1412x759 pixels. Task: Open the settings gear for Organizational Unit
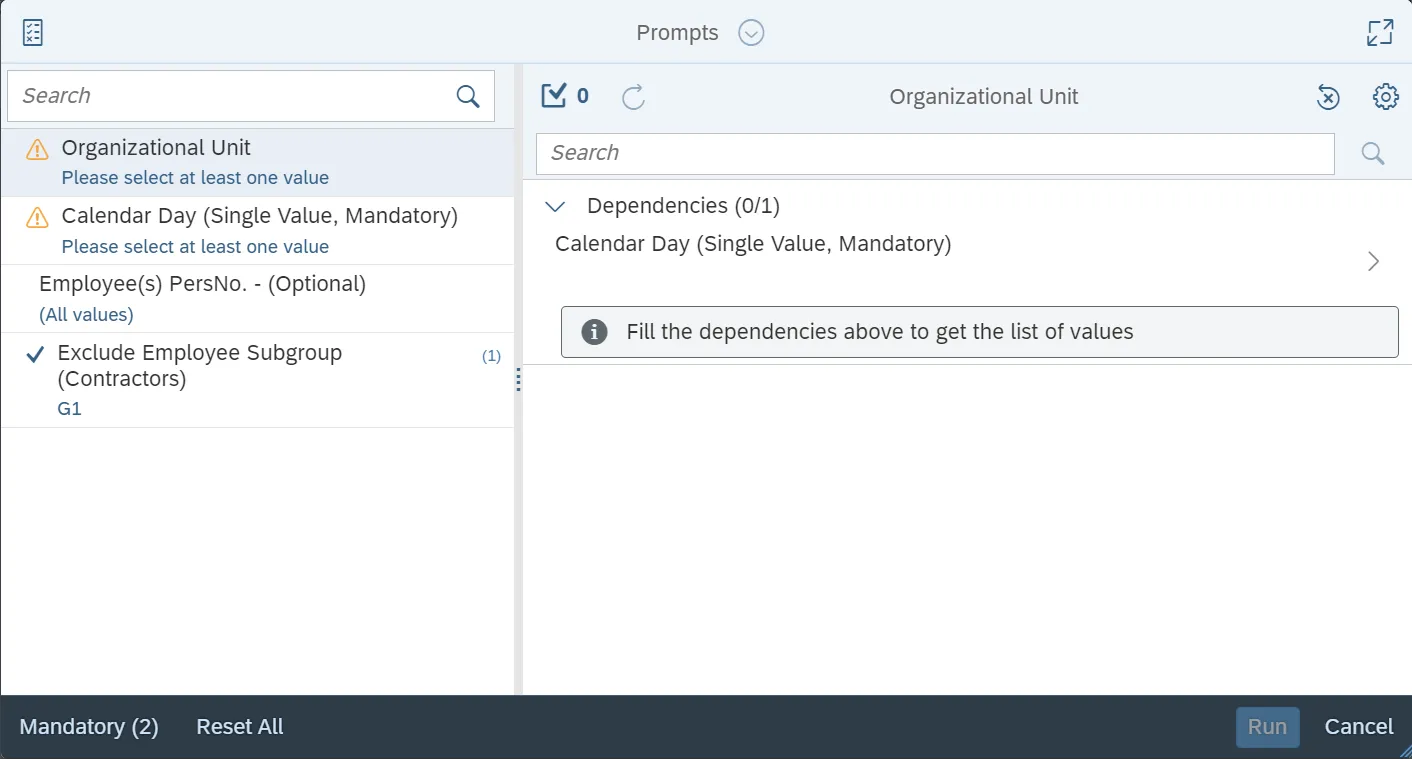click(x=1385, y=97)
